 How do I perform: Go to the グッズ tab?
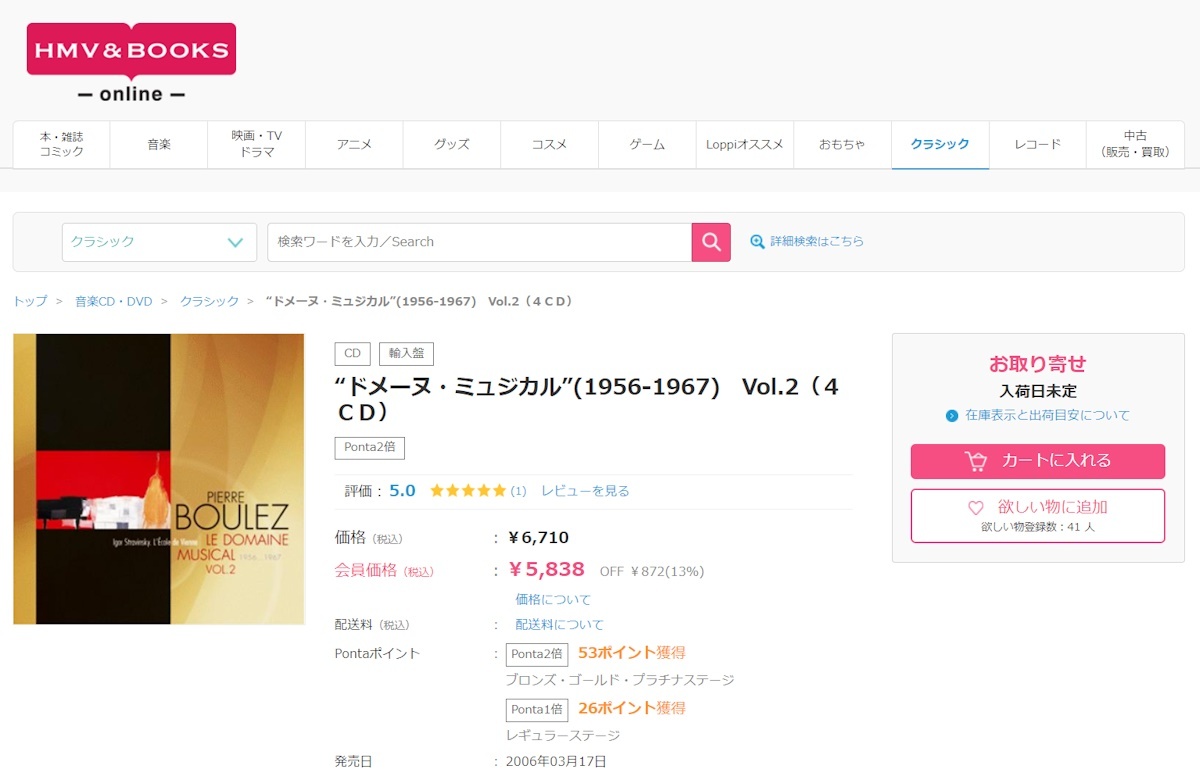pos(452,144)
